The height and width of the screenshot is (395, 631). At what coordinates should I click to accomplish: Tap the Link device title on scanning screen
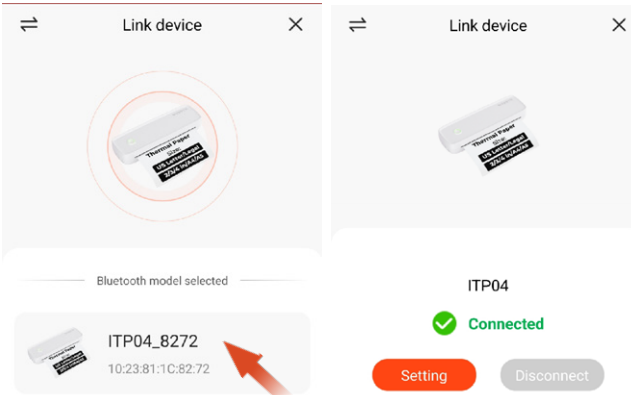[x=162, y=25]
